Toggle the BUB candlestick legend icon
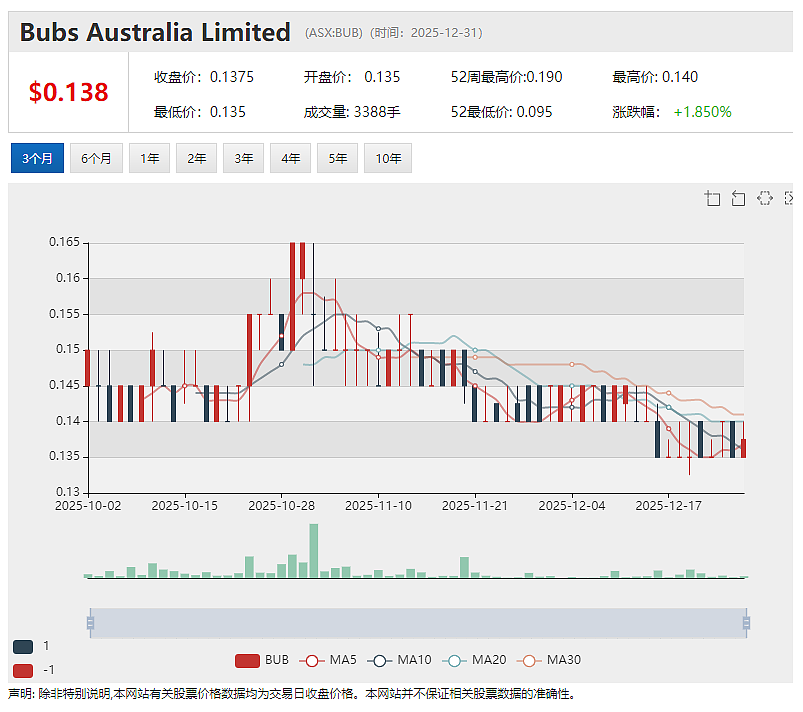 tap(247, 661)
